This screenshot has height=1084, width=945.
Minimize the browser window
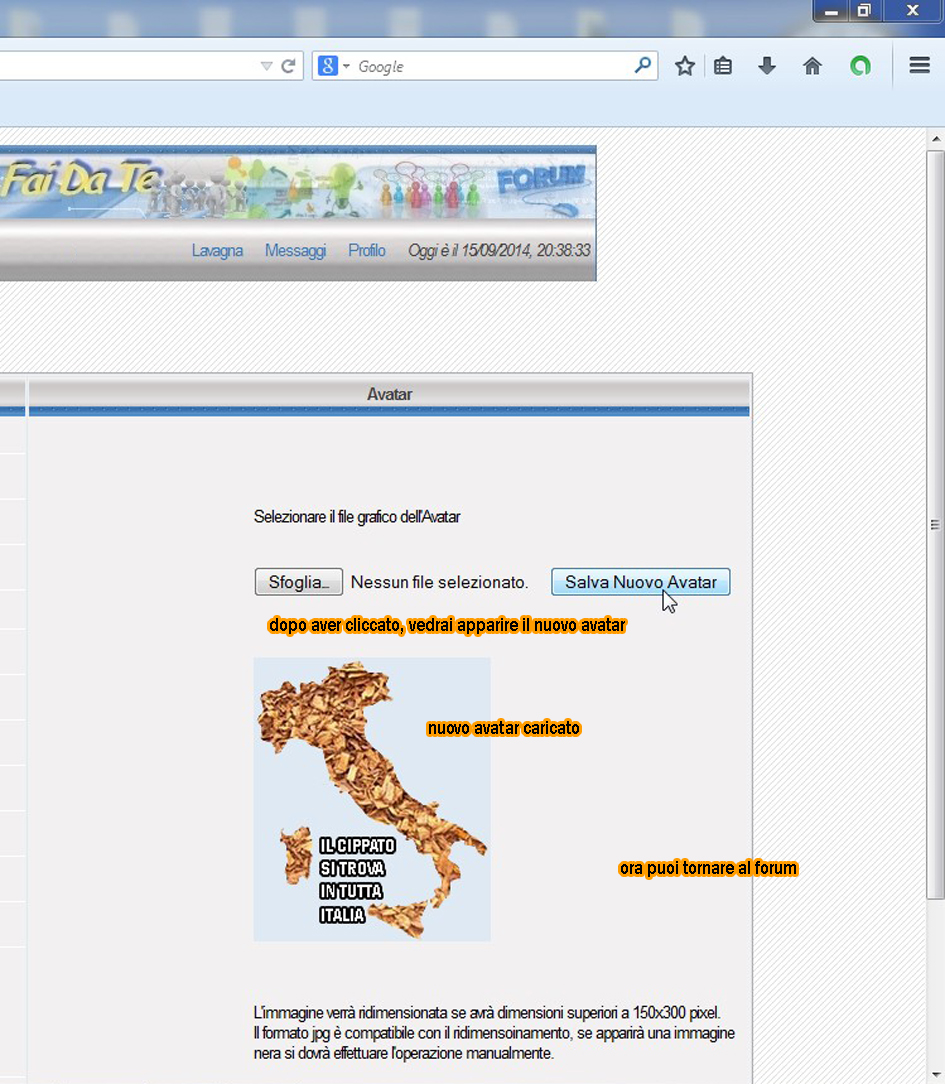(x=832, y=10)
